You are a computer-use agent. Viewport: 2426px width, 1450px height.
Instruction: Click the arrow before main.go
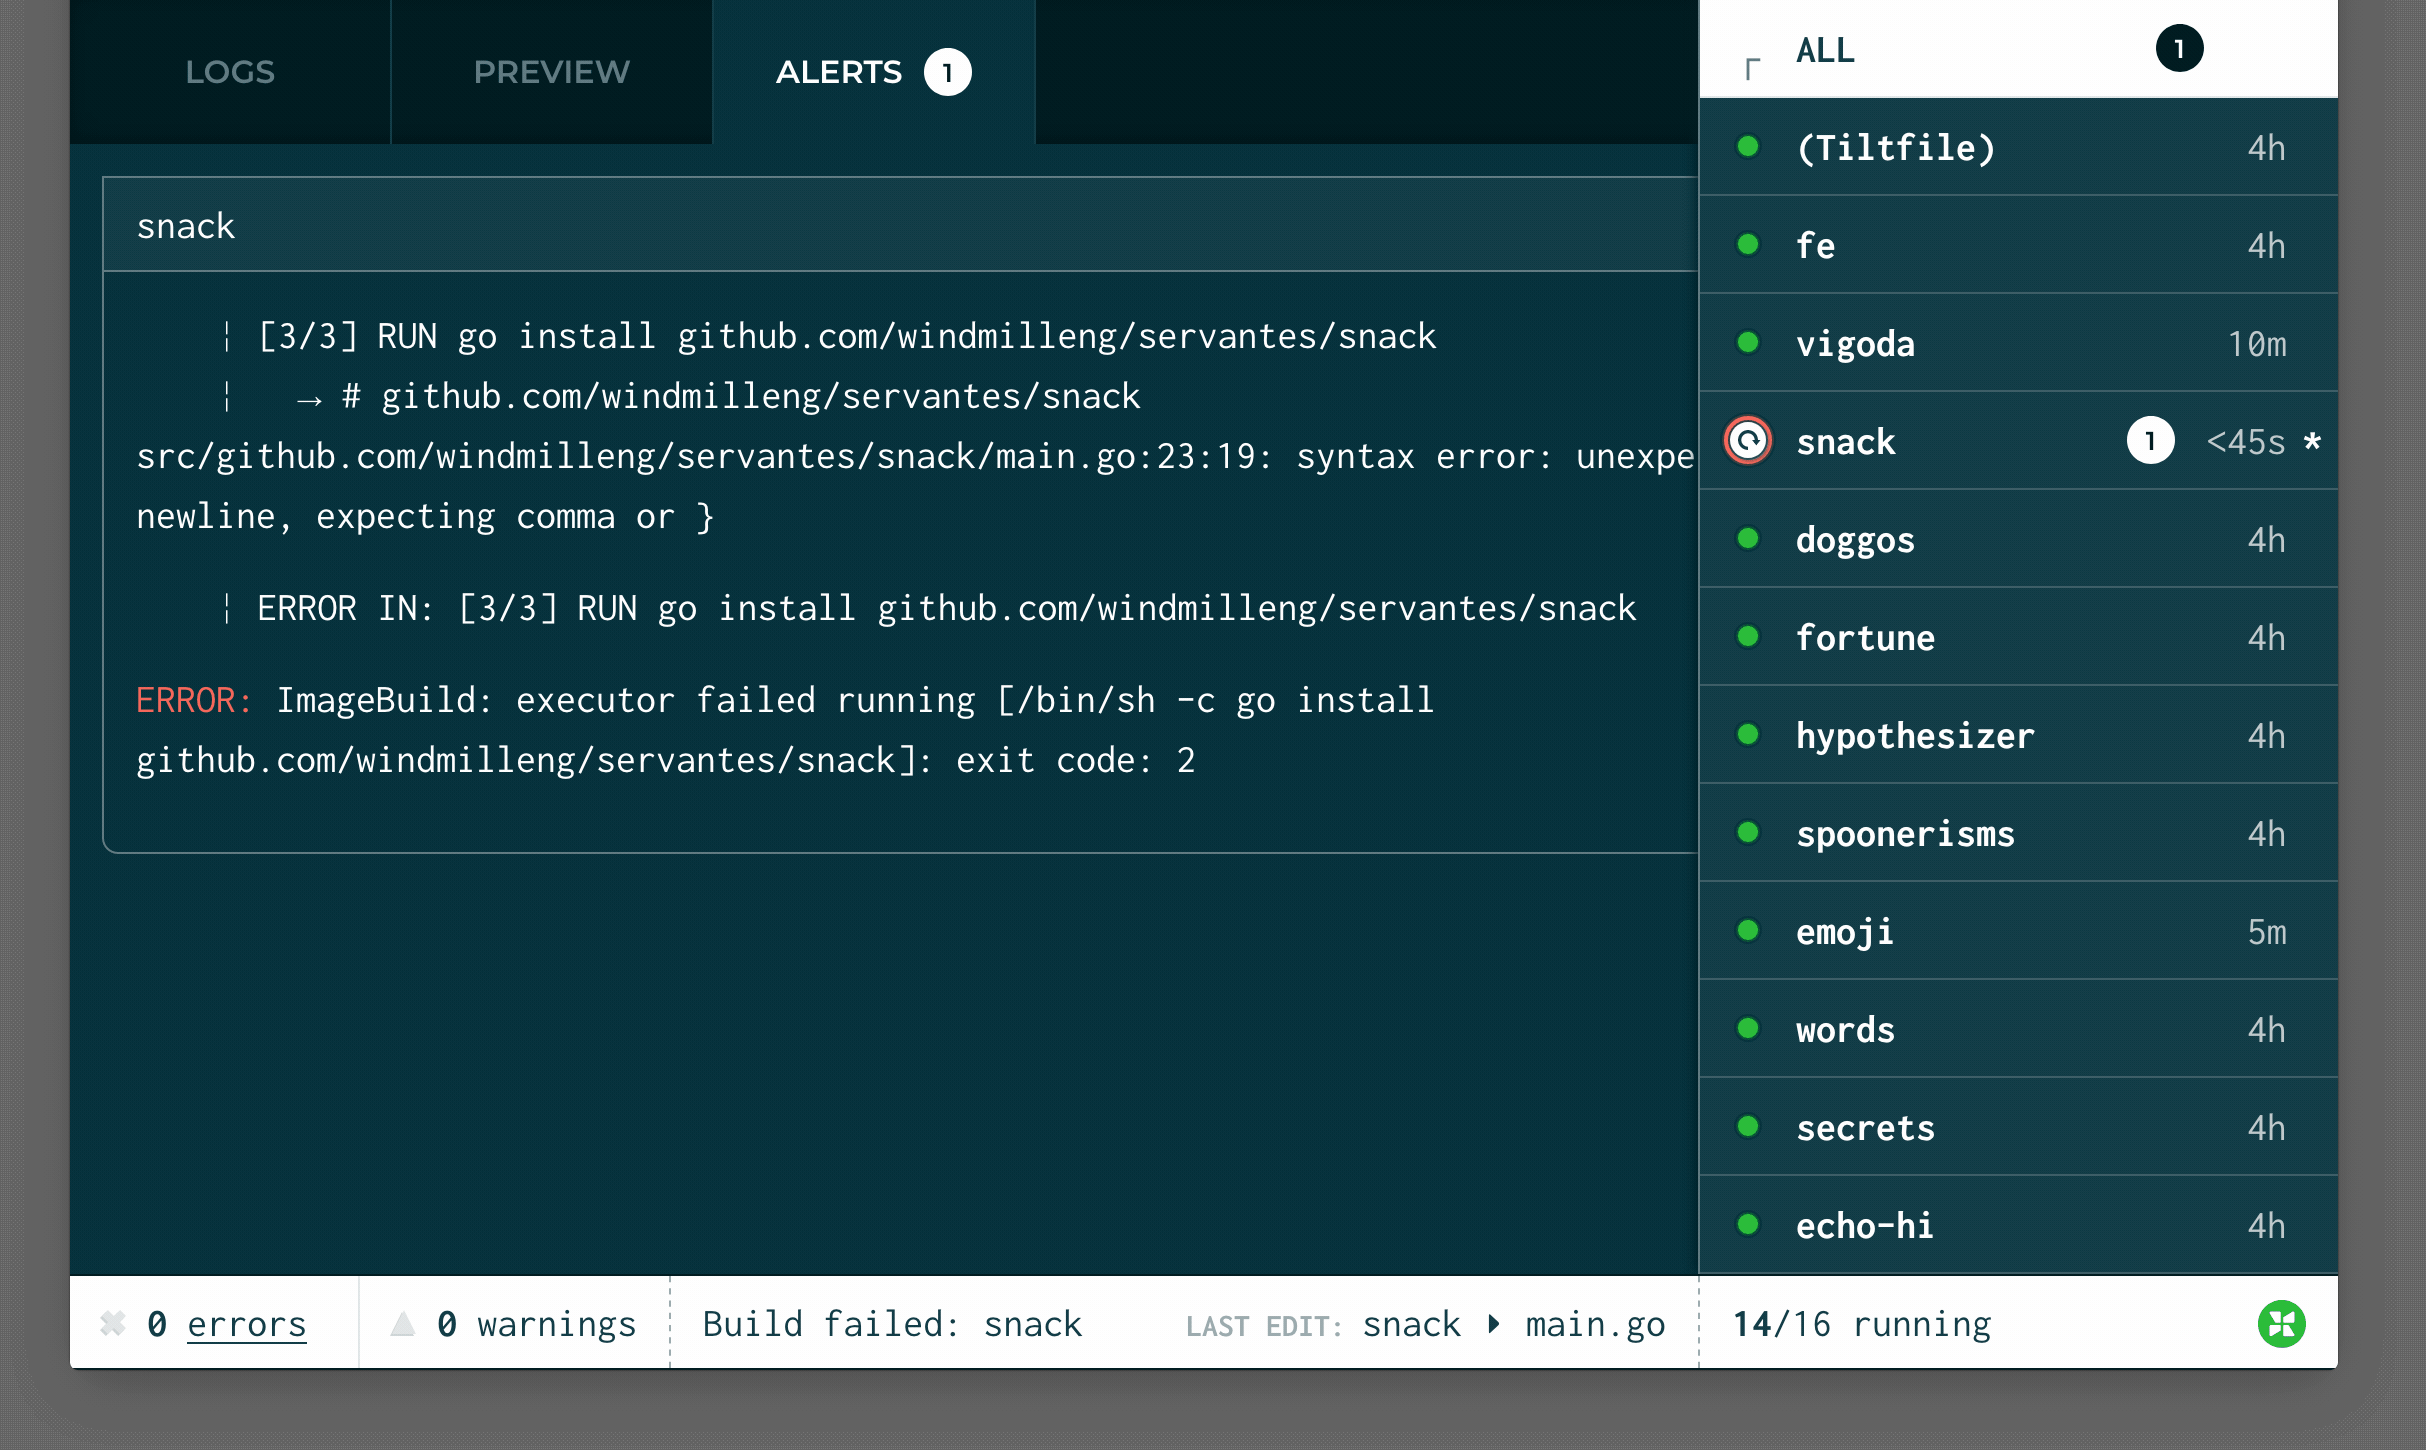coord(1493,1324)
